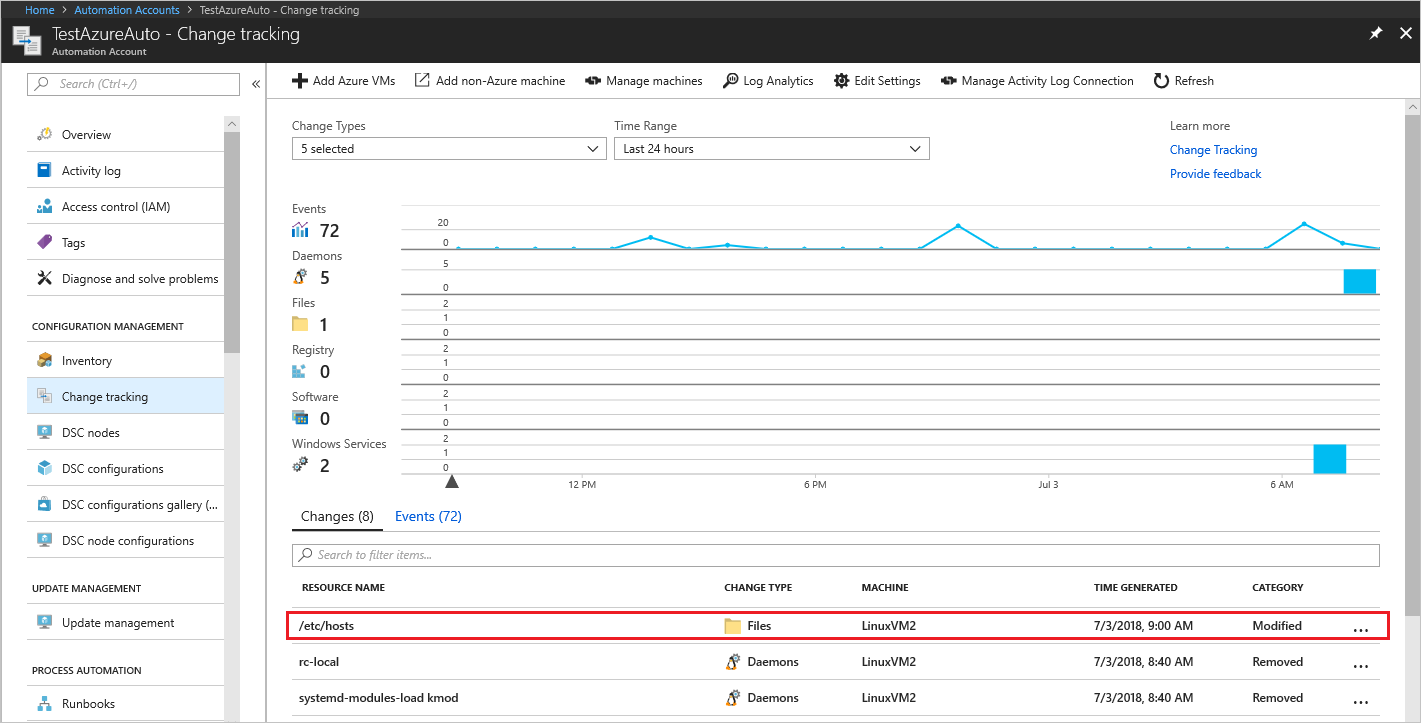
Task: Open the Change Types dropdown
Action: pyautogui.click(x=449, y=148)
